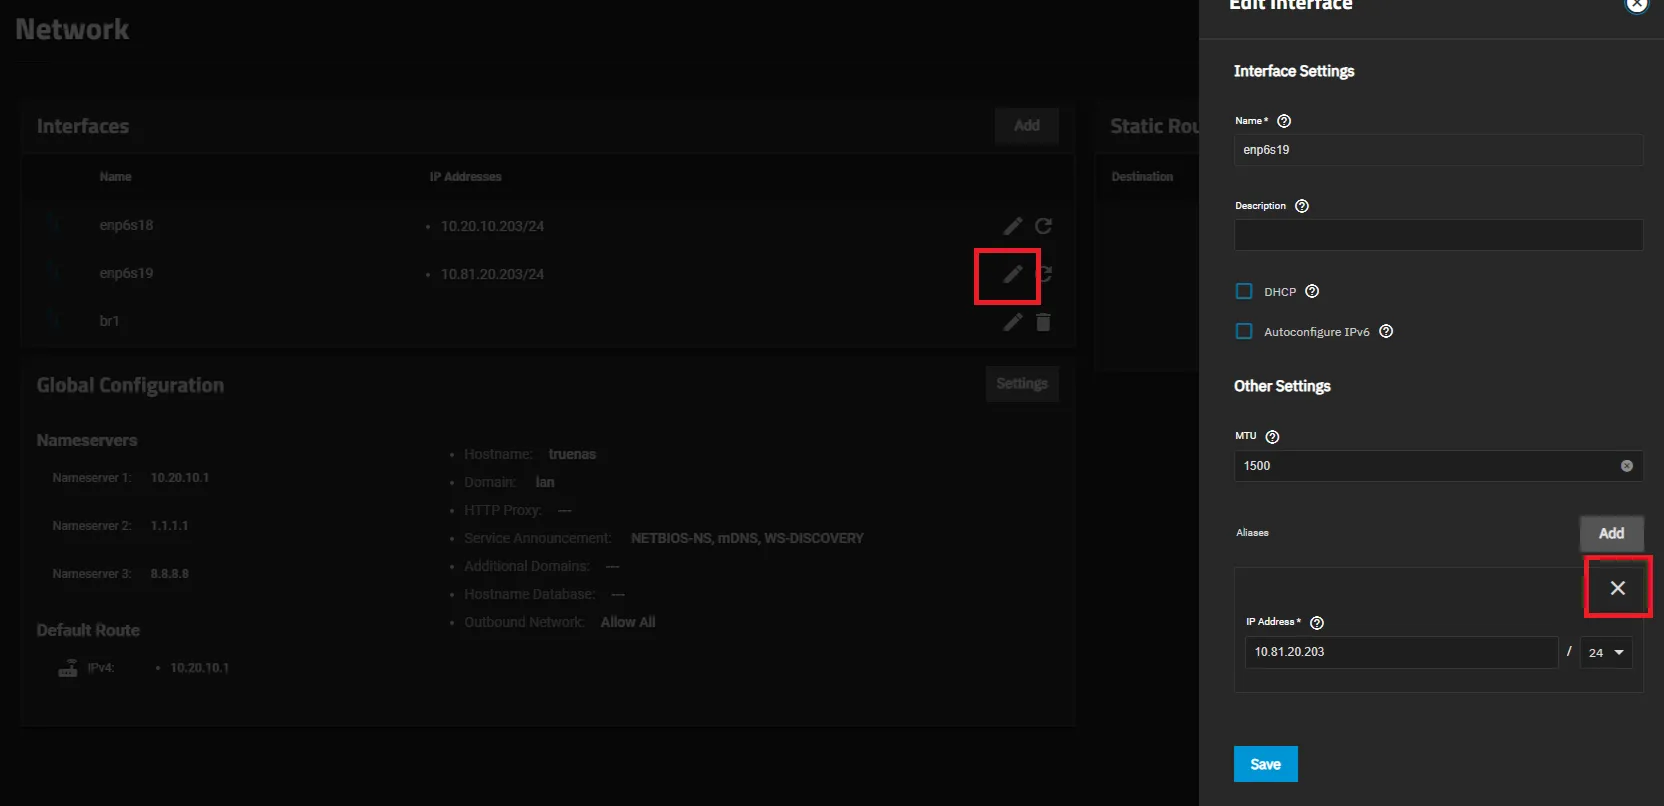Image resolution: width=1664 pixels, height=806 pixels.
Task: Click the MTU input field
Action: pyautogui.click(x=1425, y=466)
